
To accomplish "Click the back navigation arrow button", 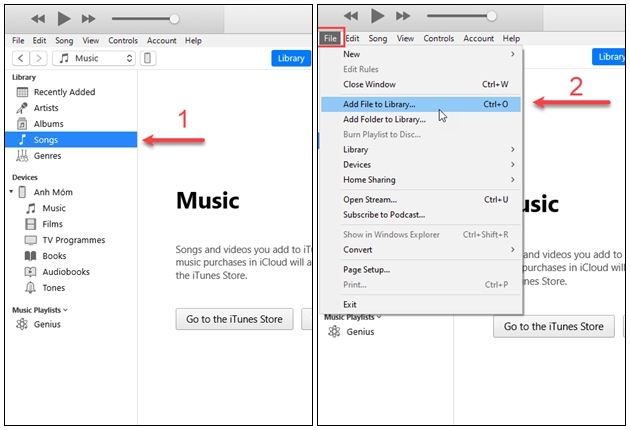I will (x=21, y=58).
